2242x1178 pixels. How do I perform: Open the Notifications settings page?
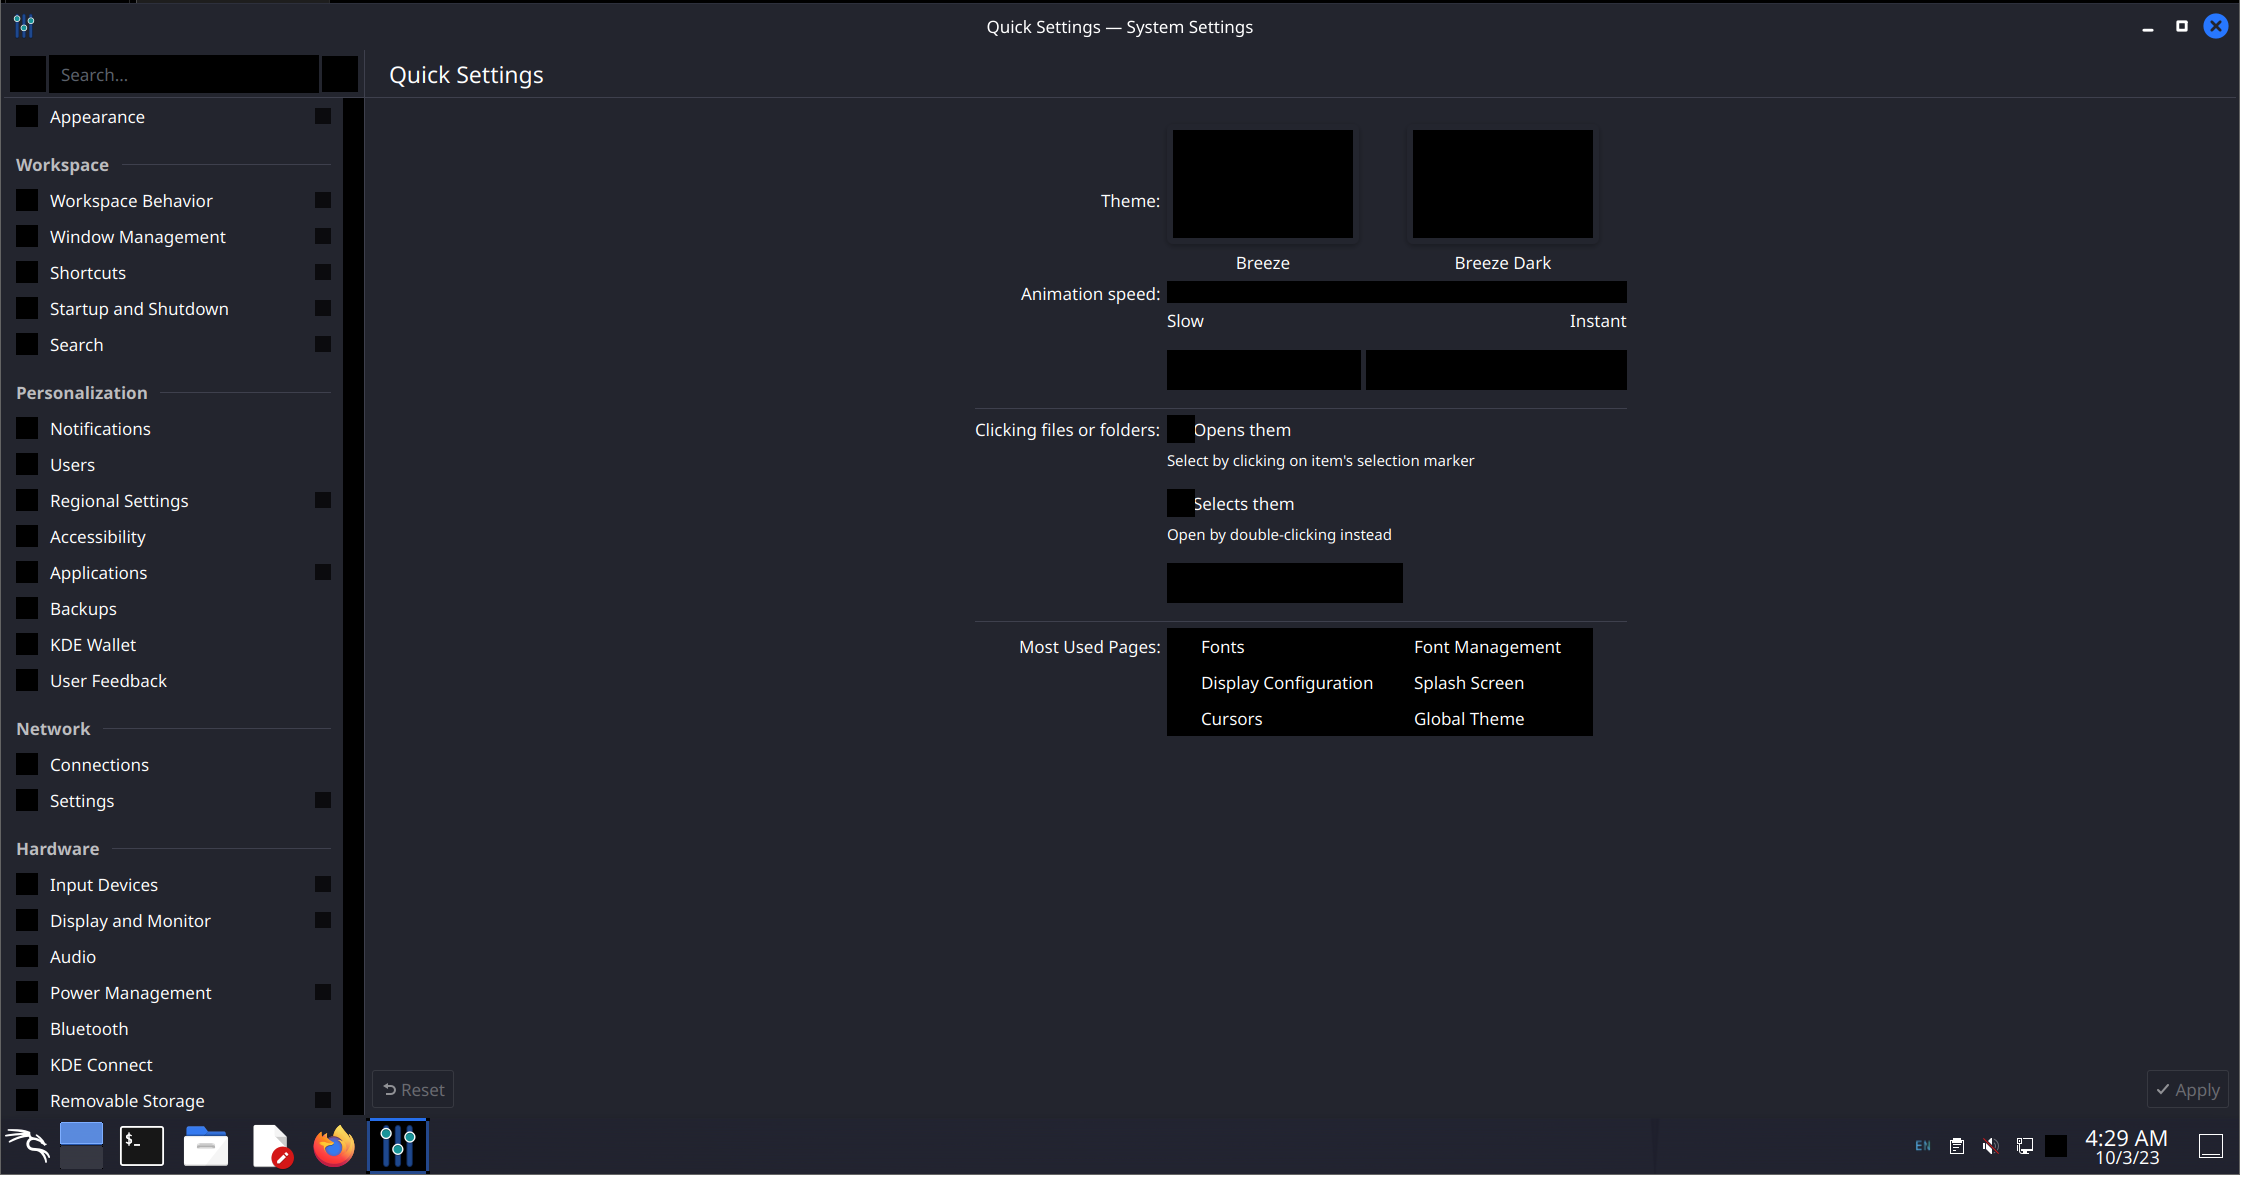[x=100, y=429]
